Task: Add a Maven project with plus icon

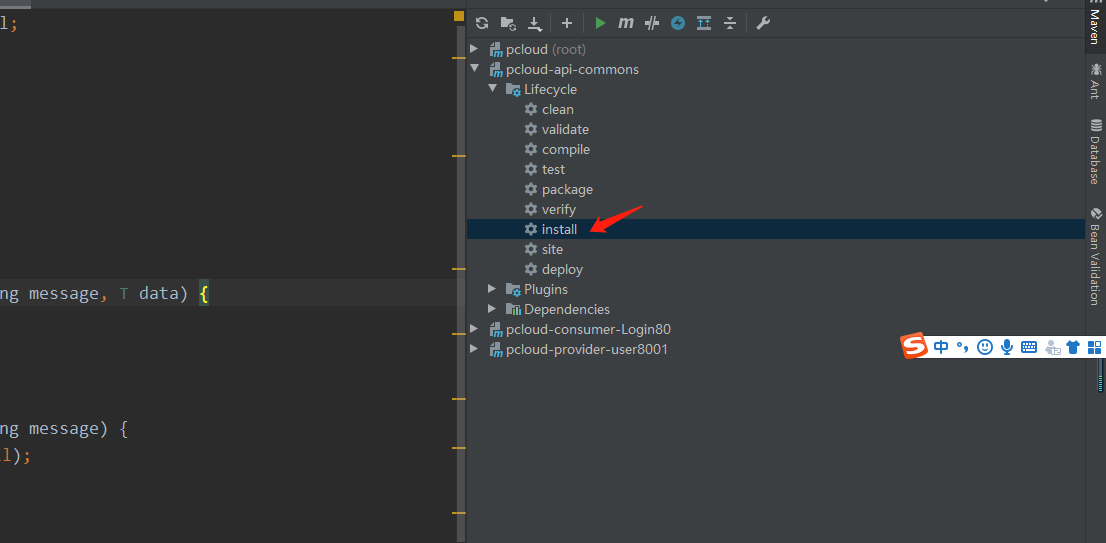Action: (566, 23)
